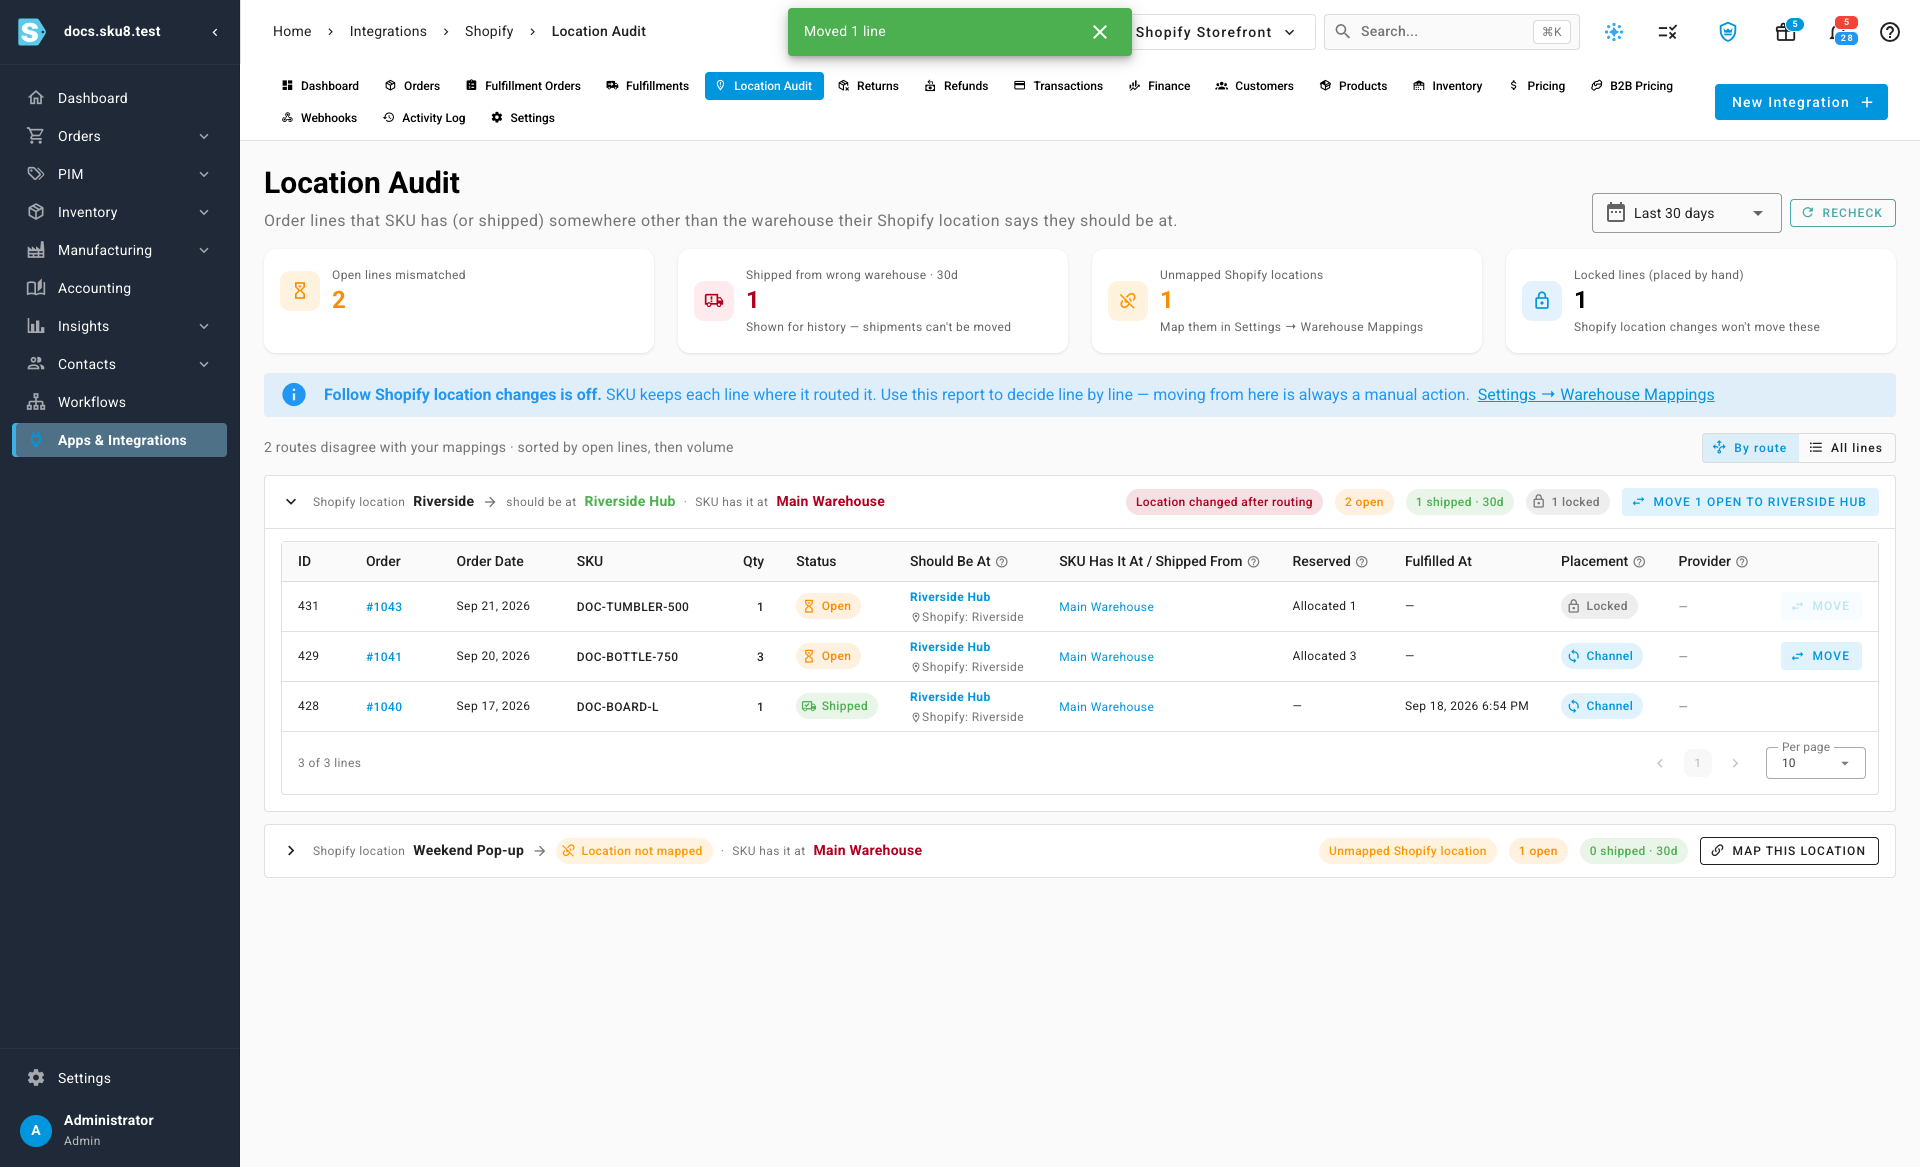Image resolution: width=1920 pixels, height=1167 pixels.
Task: Click 'Location changed after routing' badge
Action: coord(1224,502)
